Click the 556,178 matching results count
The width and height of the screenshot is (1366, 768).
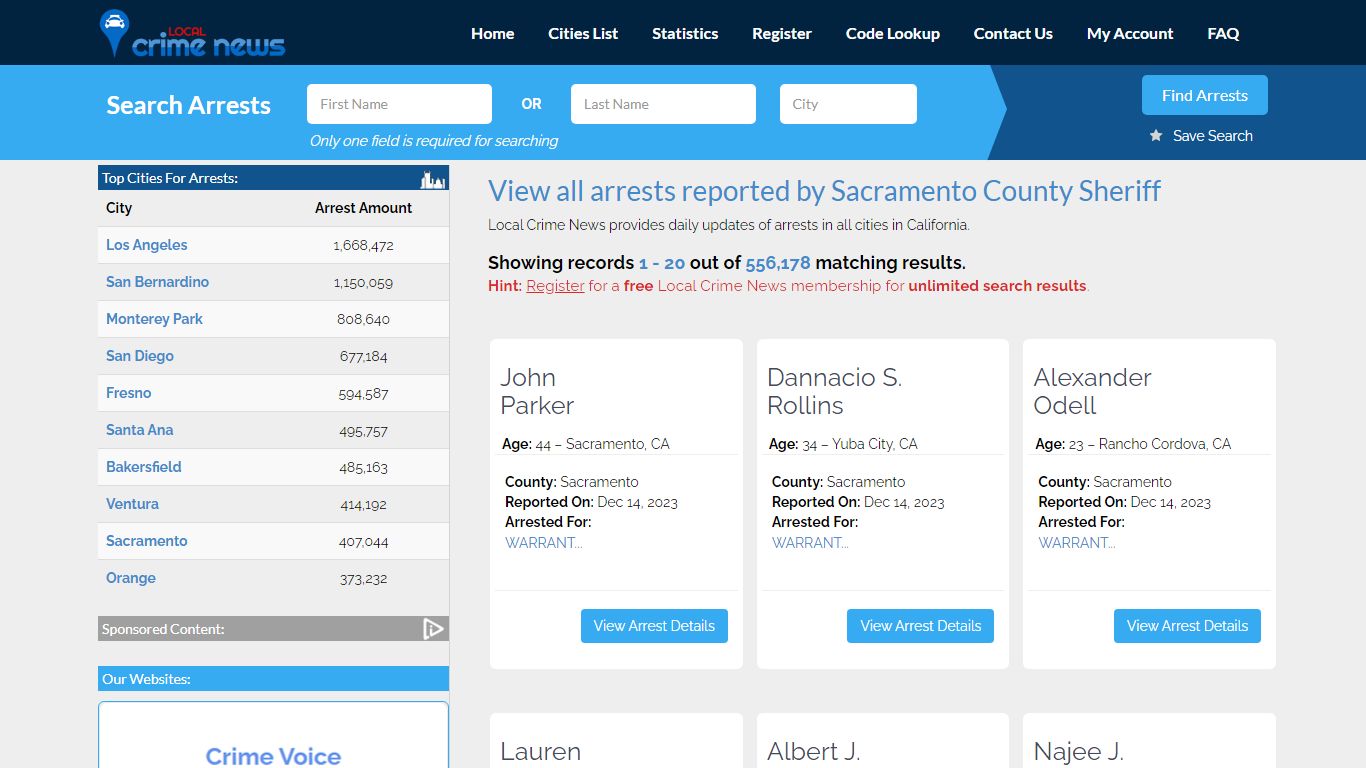[778, 263]
